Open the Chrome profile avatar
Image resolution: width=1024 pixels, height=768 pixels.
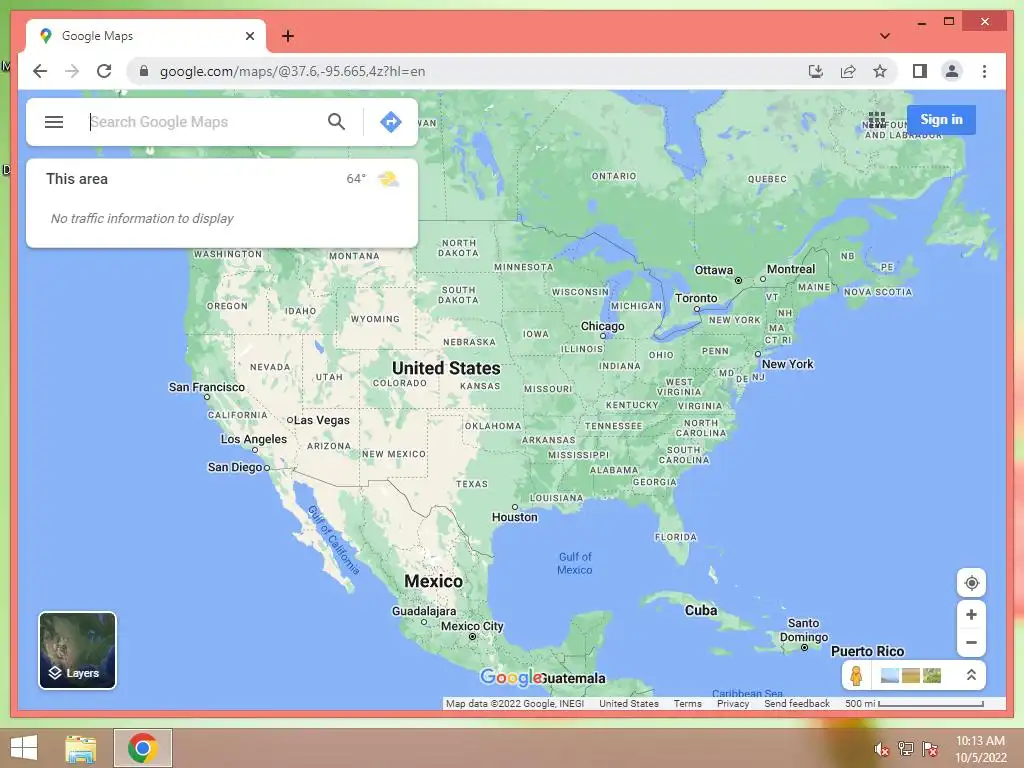pyautogui.click(x=952, y=71)
